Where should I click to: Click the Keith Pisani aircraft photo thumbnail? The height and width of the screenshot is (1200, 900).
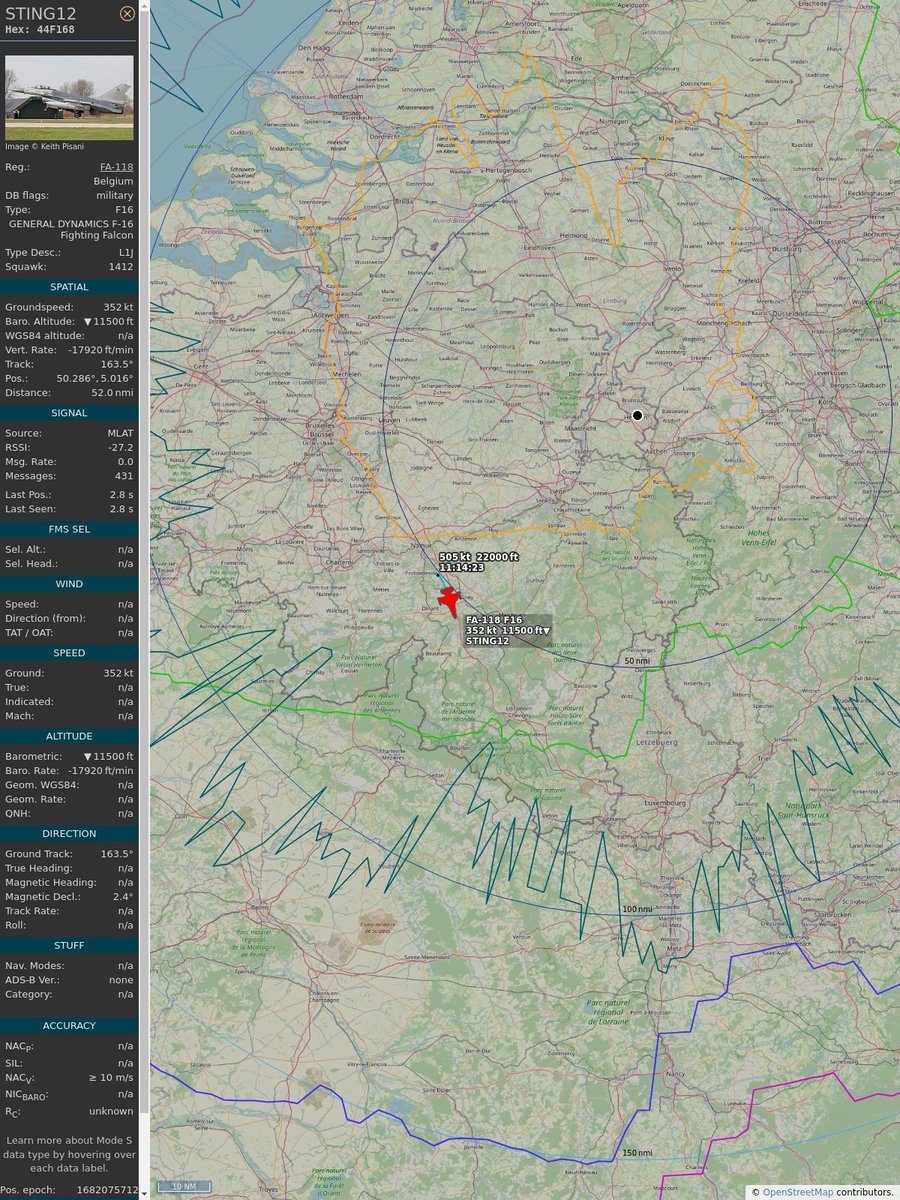click(70, 97)
